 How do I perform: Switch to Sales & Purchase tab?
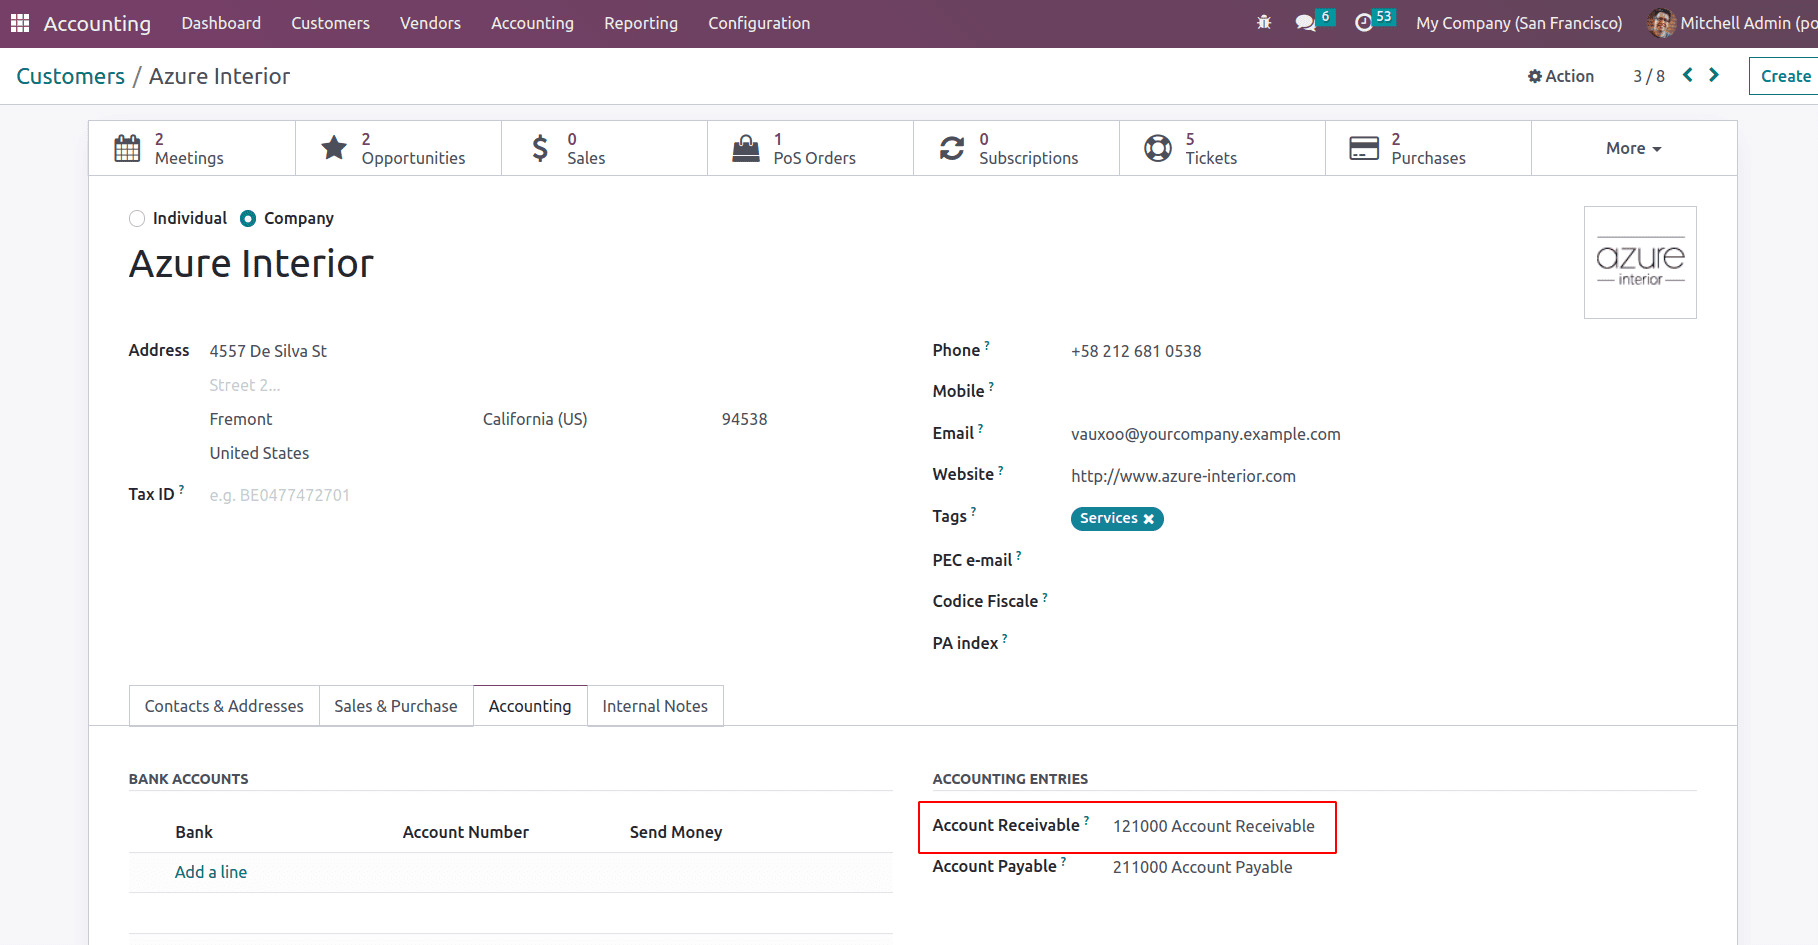click(396, 706)
